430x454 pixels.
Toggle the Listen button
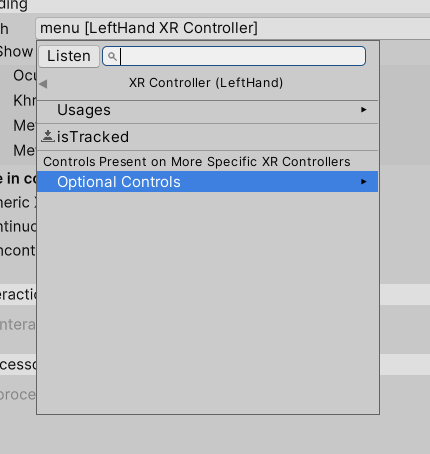tap(69, 56)
